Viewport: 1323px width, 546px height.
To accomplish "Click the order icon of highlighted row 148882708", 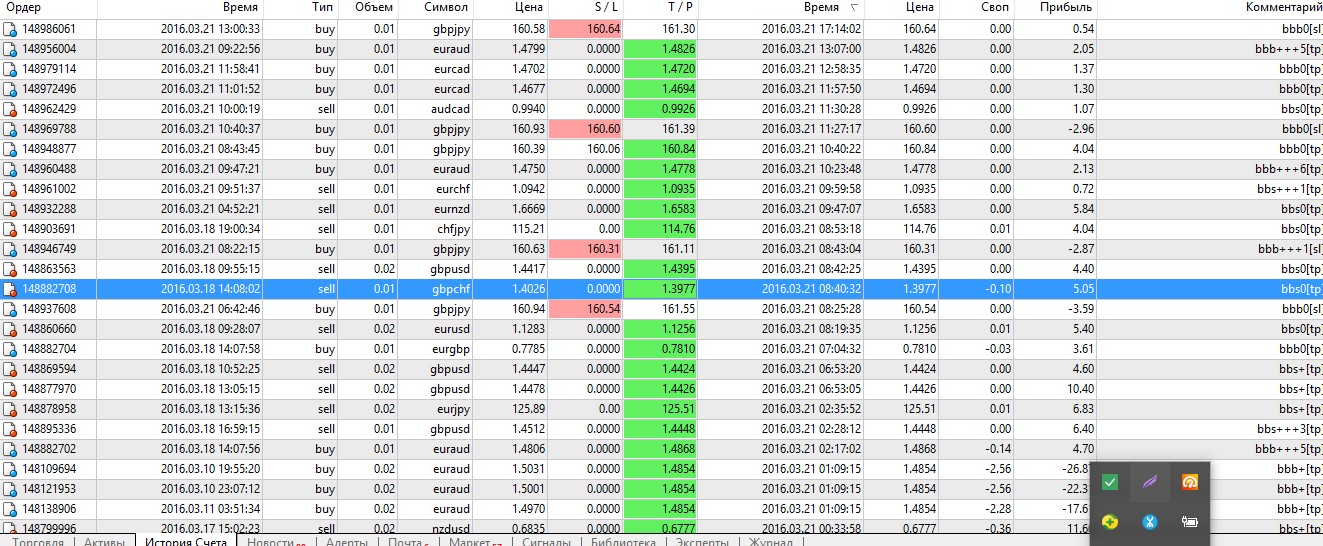I will pyautogui.click(x=10, y=289).
